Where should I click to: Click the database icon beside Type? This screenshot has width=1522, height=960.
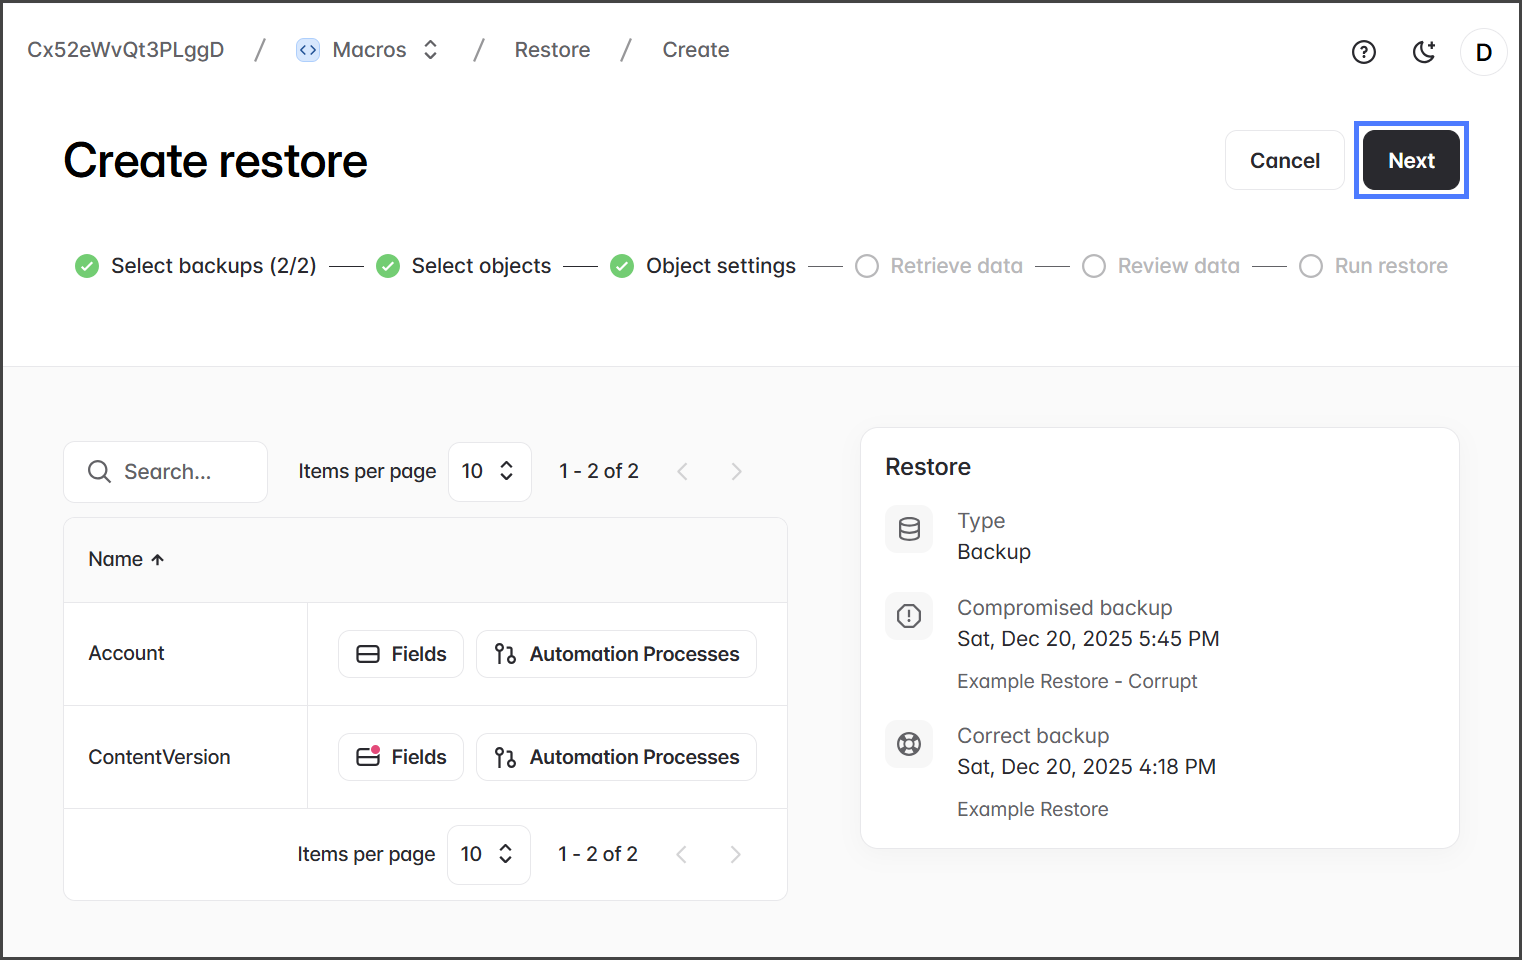pyautogui.click(x=909, y=529)
